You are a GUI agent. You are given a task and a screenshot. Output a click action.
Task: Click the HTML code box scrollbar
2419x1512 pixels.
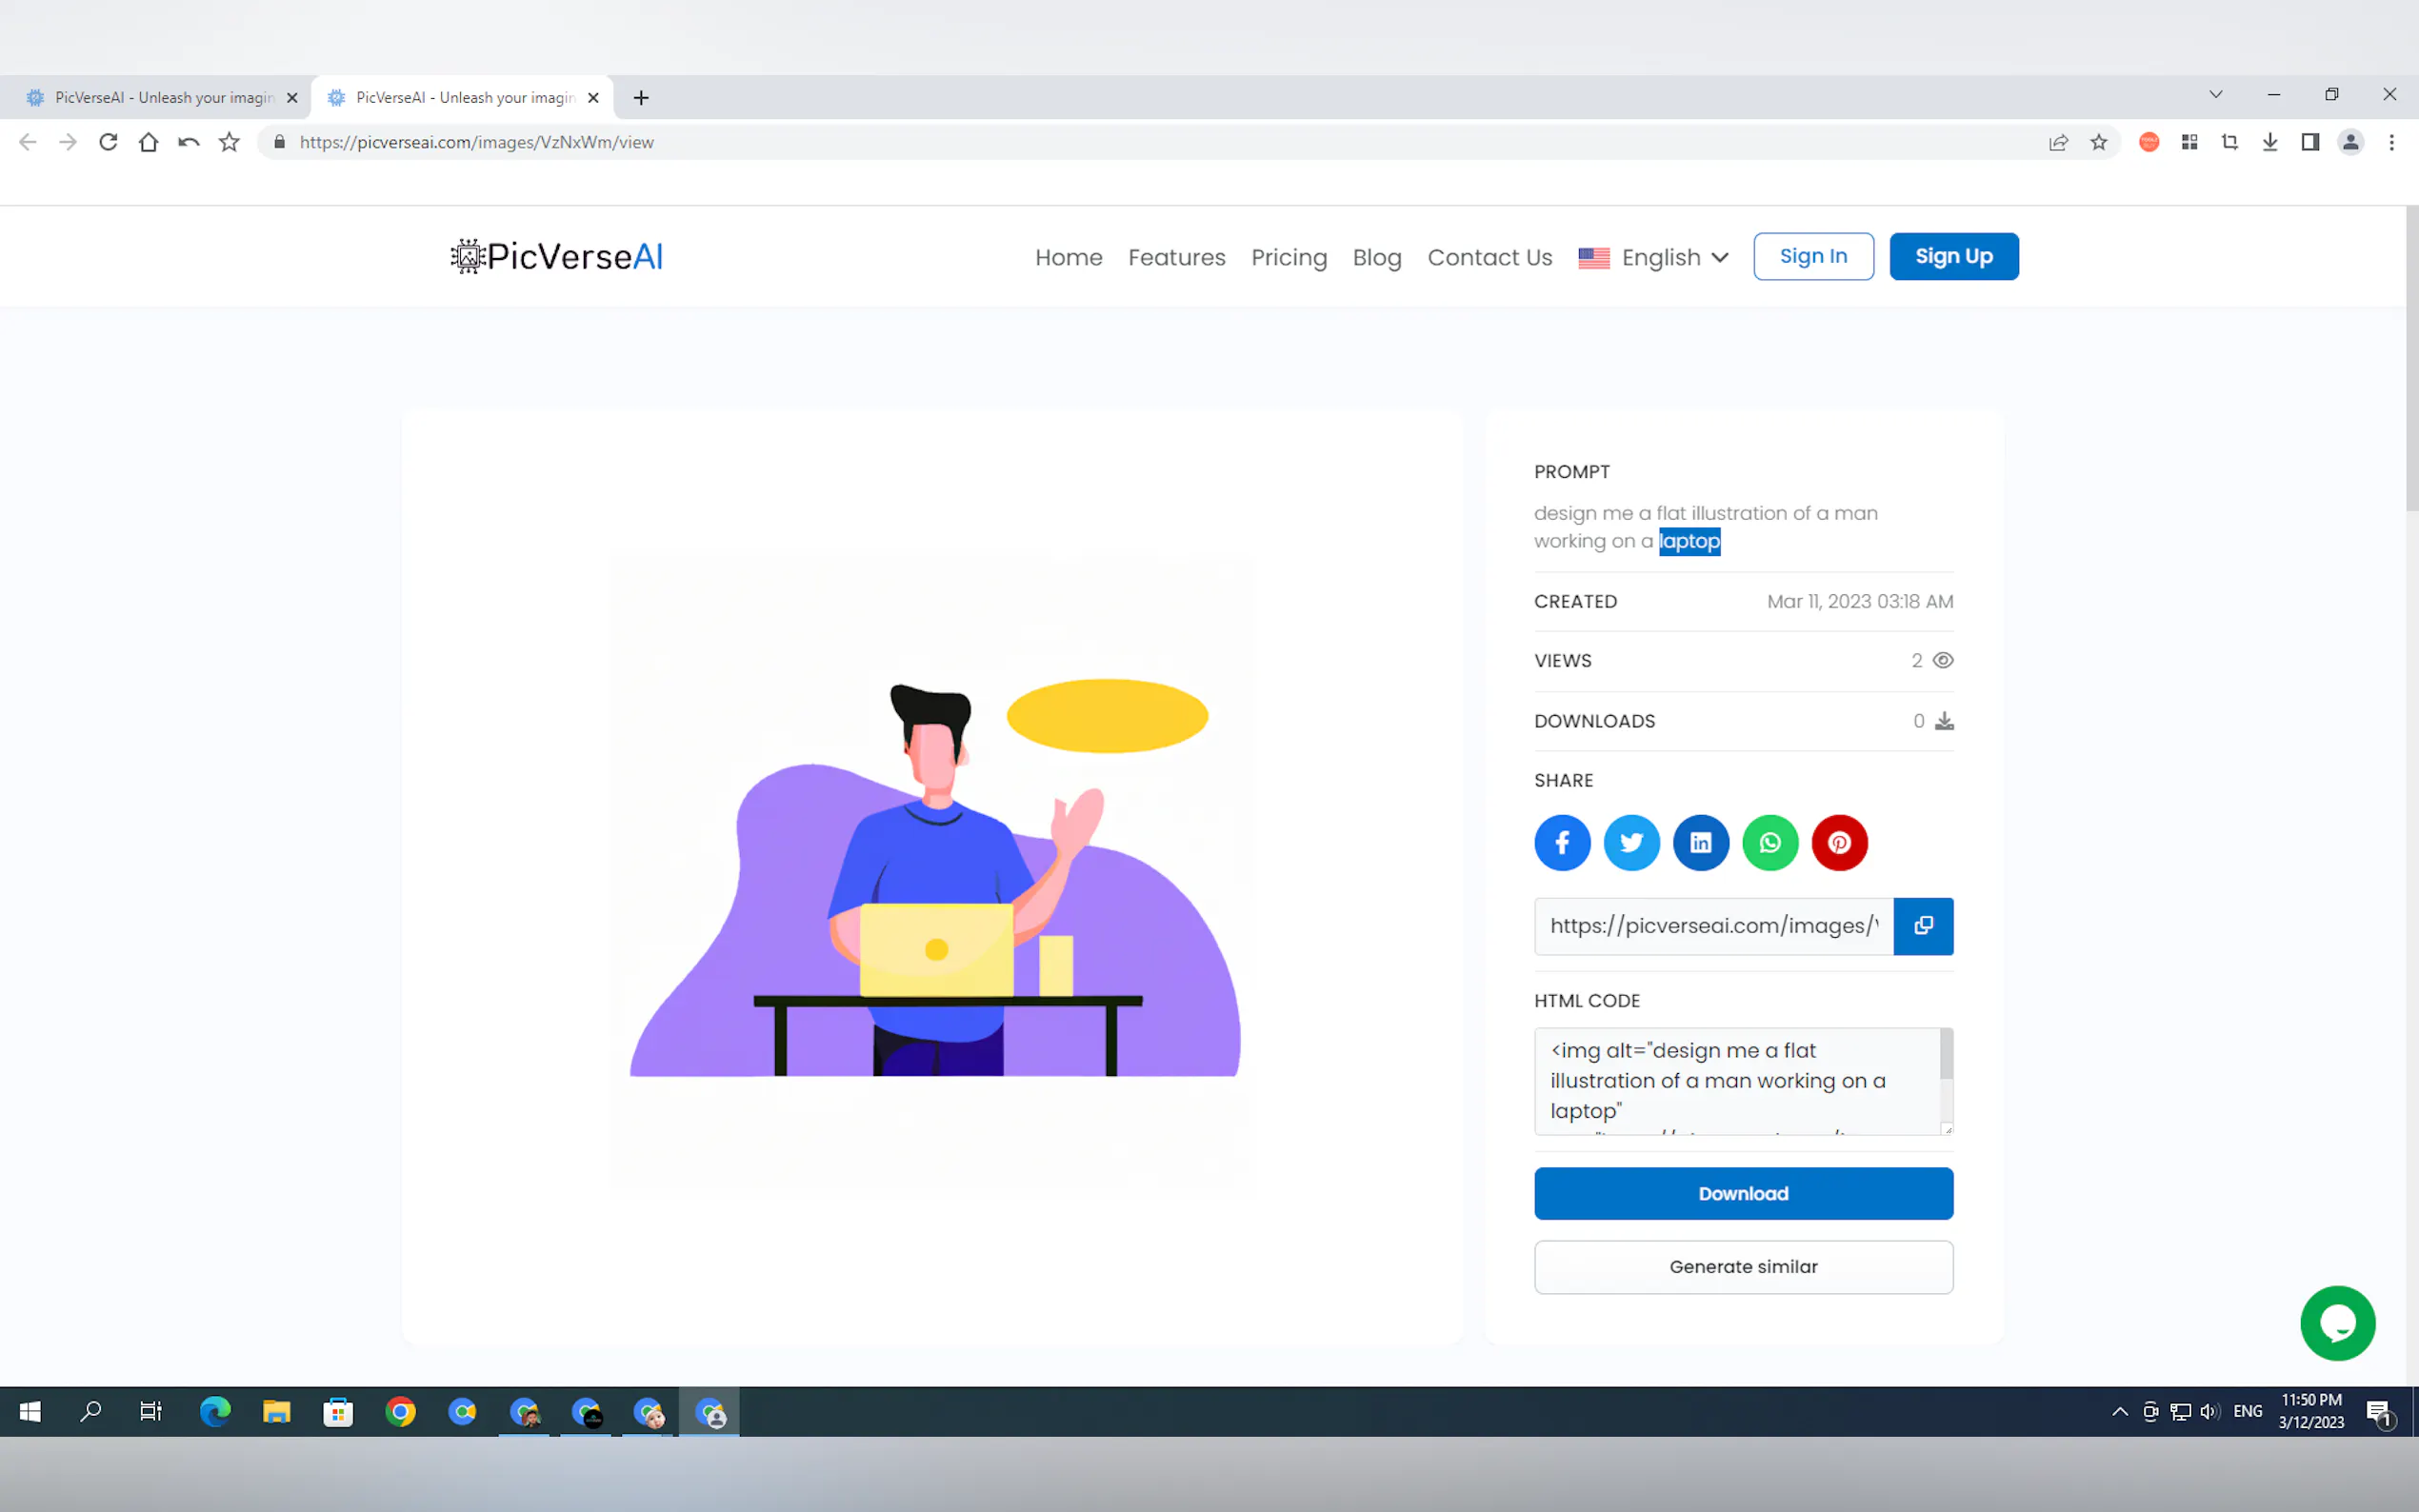[x=1946, y=1056]
